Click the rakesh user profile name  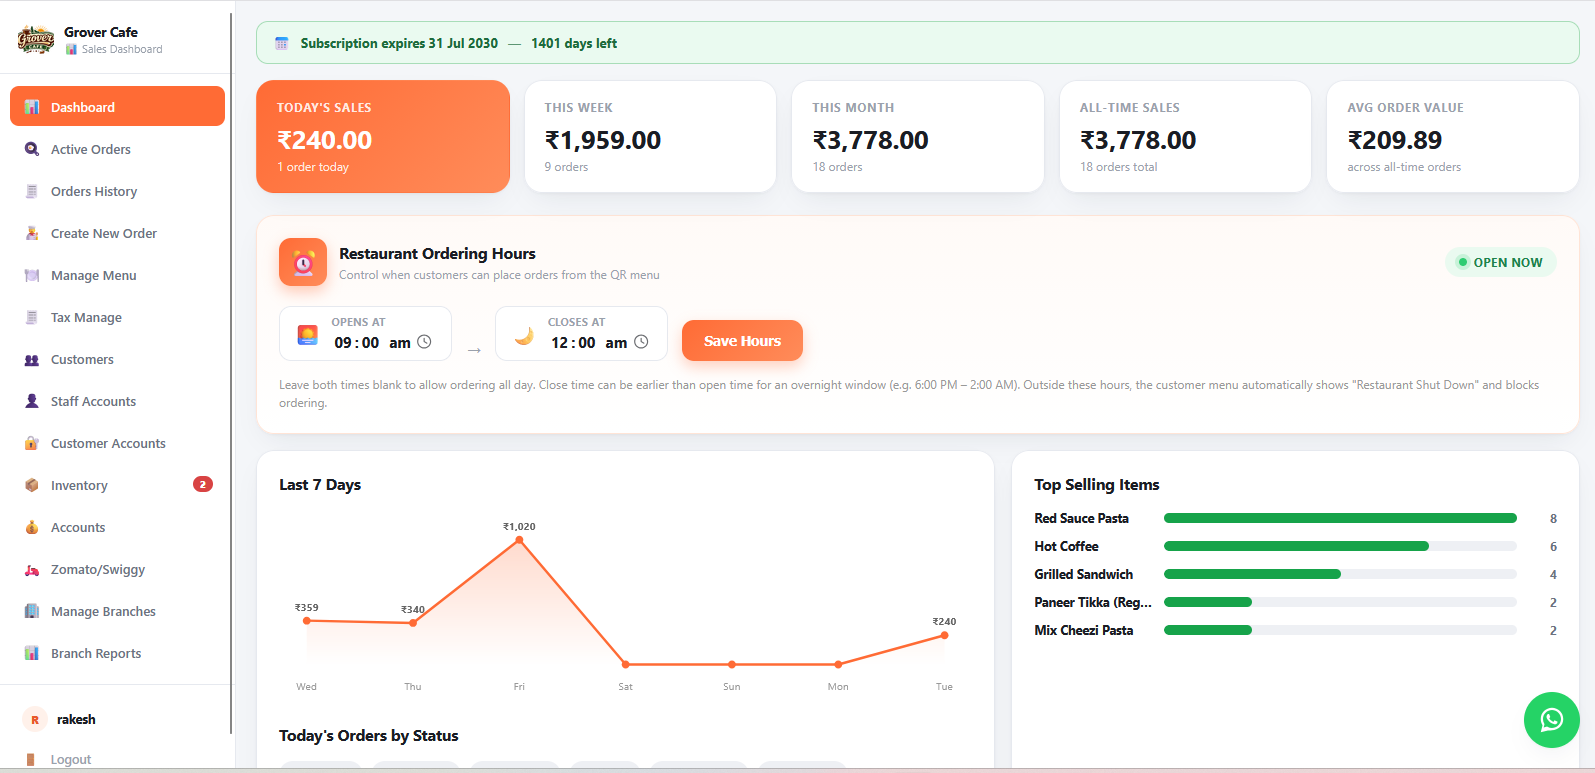point(76,719)
